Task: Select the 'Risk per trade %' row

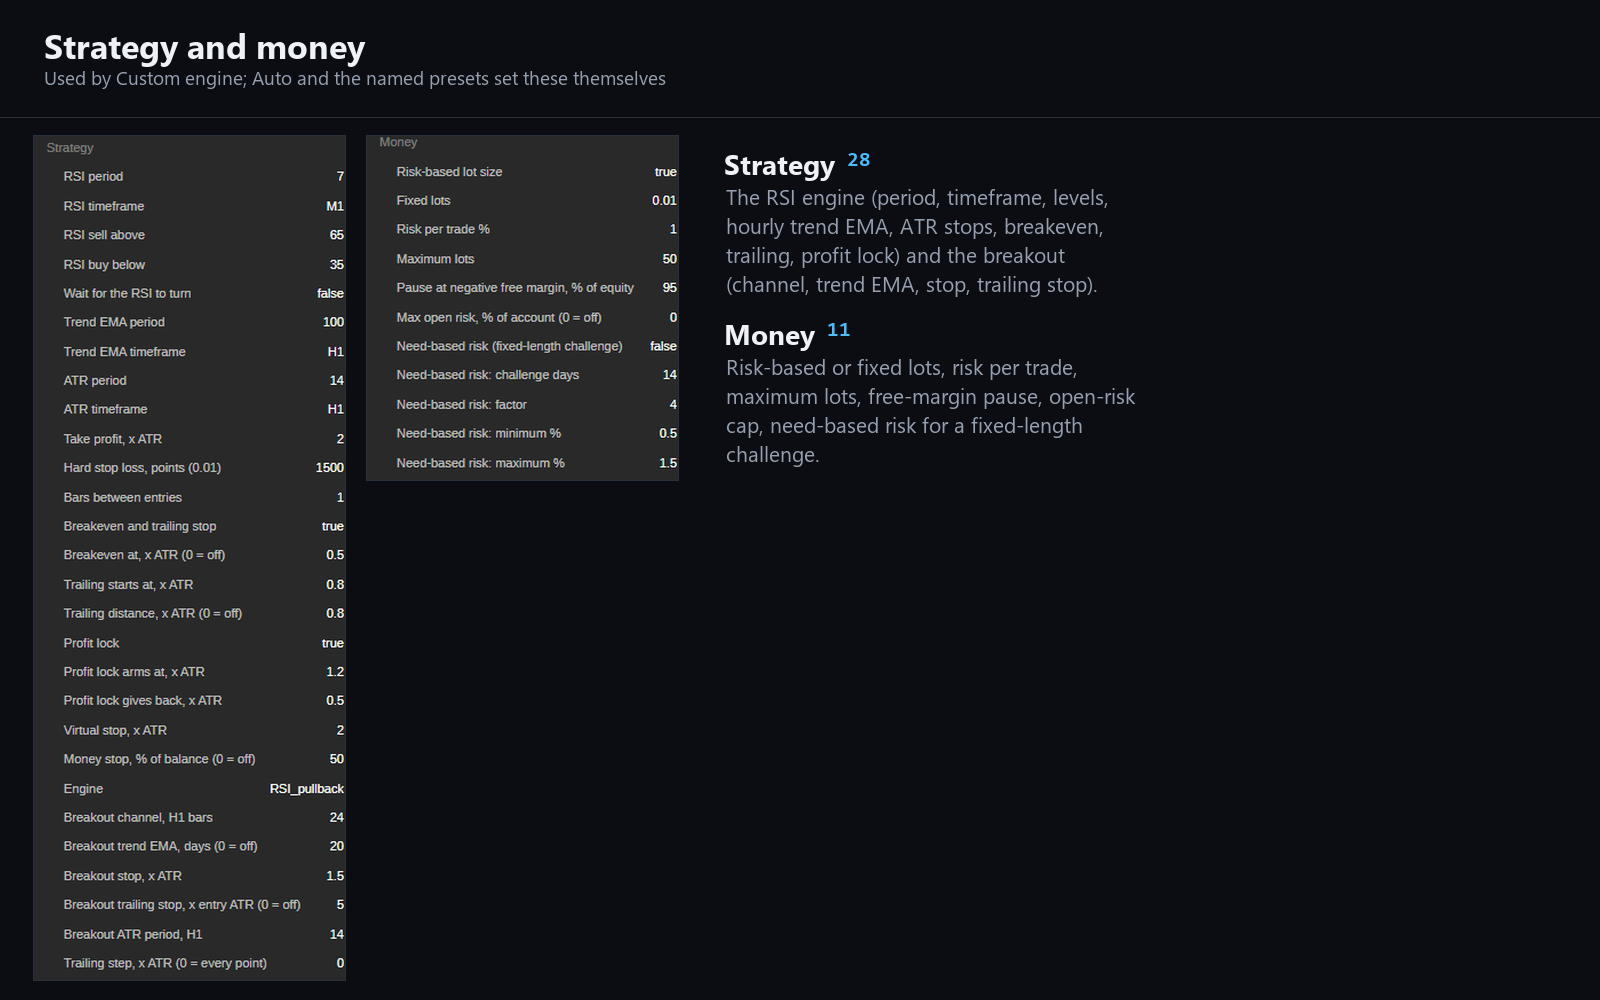Action: coord(522,230)
